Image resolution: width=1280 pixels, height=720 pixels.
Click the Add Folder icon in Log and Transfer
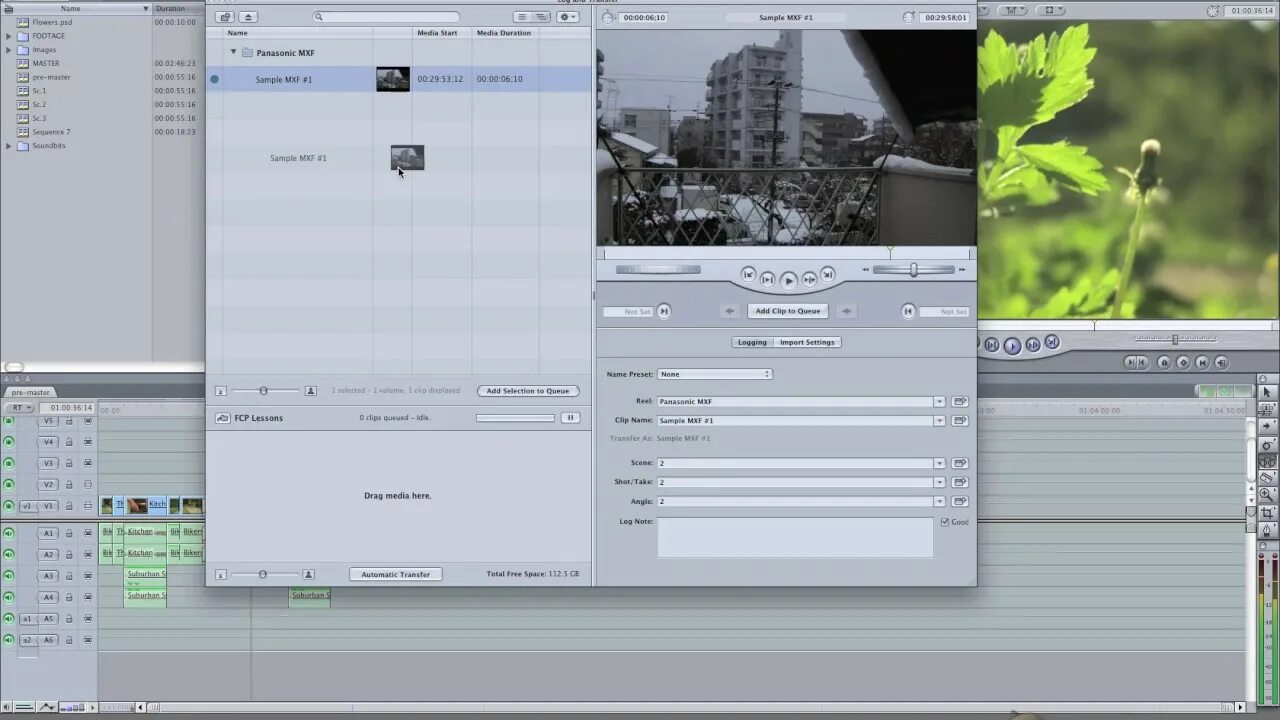(225, 17)
